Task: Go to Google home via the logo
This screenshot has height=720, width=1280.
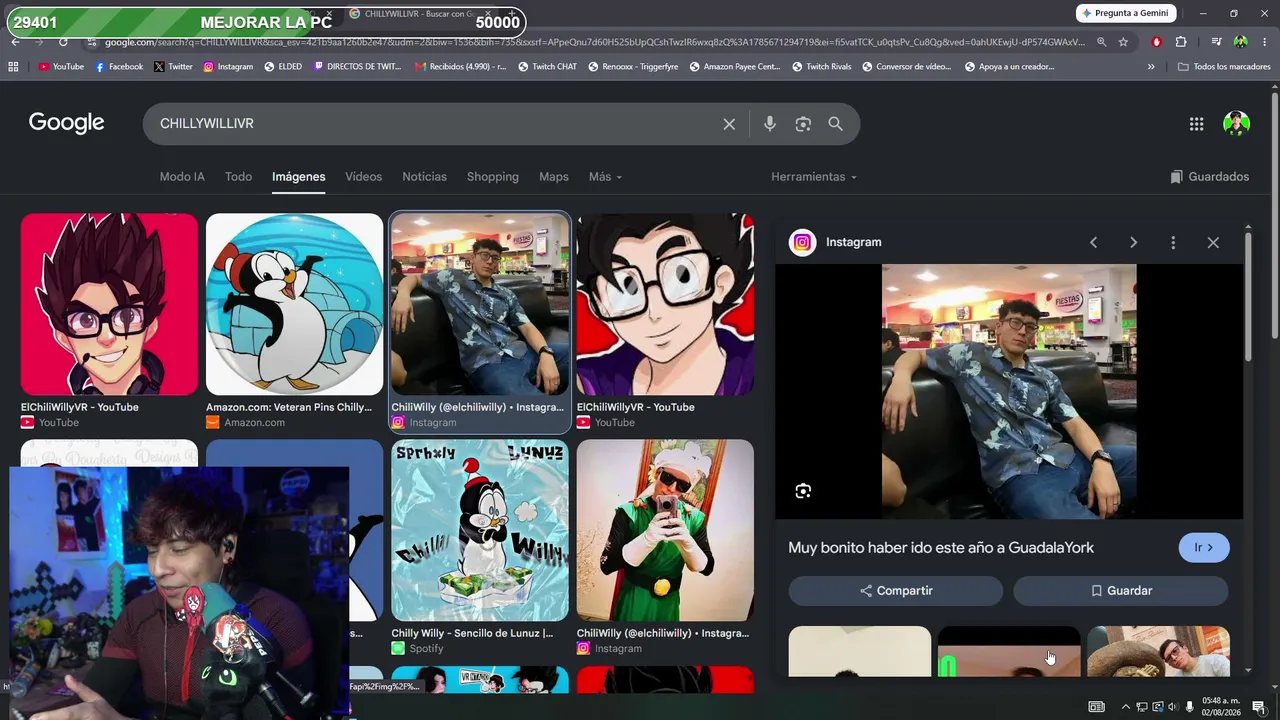Action: pos(67,123)
